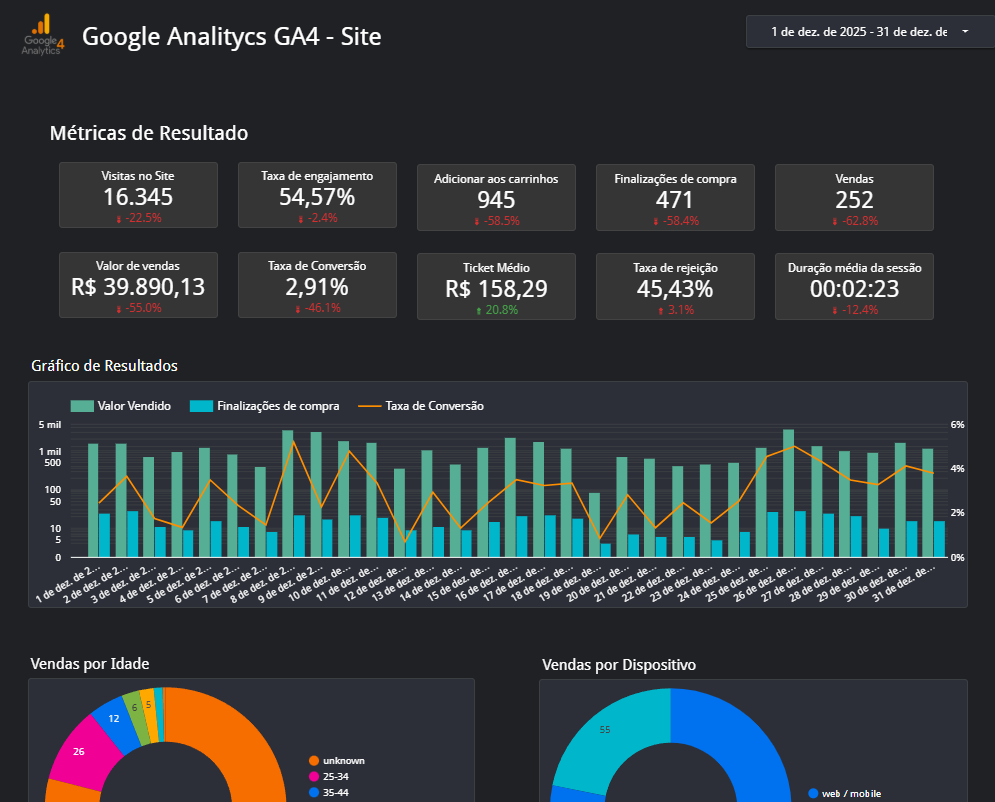Screen dimensions: 995x802
Task: Click the Valor de vendas R$ 39.890,13
Action: pos(138,287)
